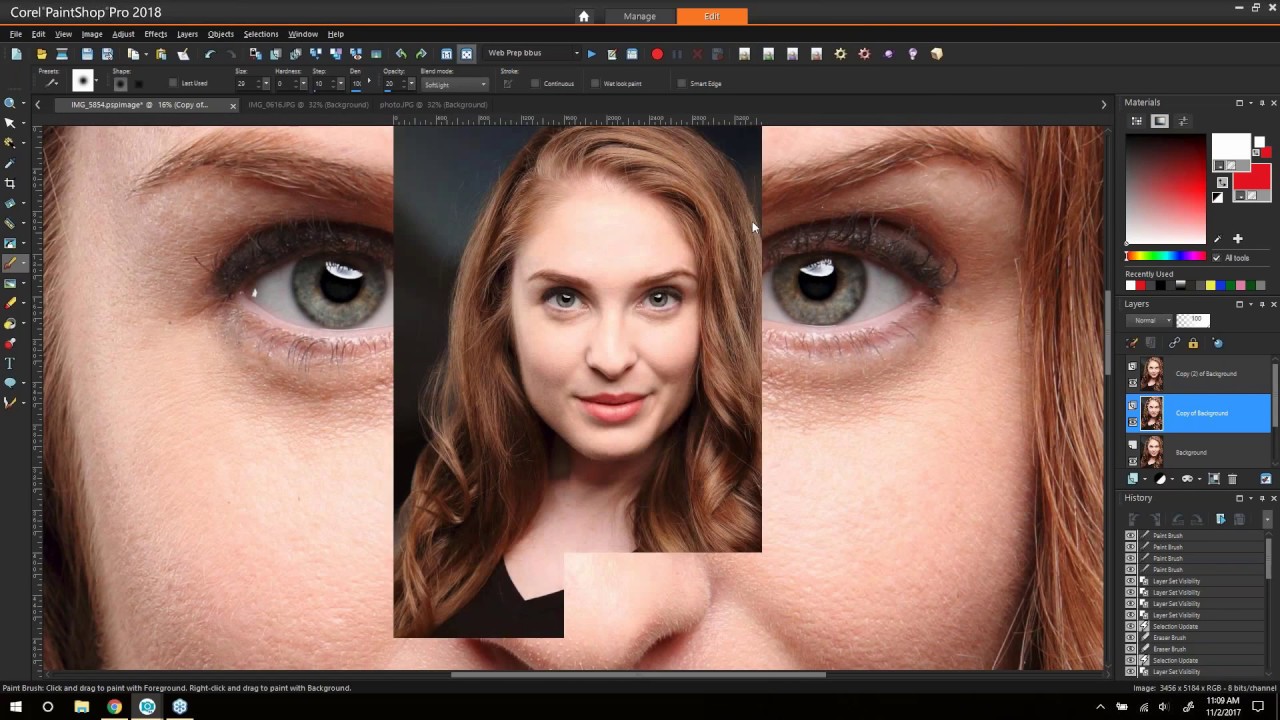Click the horizontal scrollbar below the canvas
1280x720 pixels.
click(x=638, y=675)
